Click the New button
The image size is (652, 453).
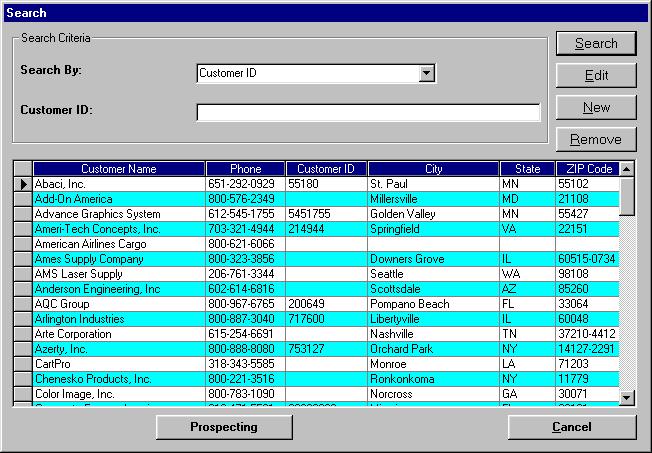(x=596, y=107)
